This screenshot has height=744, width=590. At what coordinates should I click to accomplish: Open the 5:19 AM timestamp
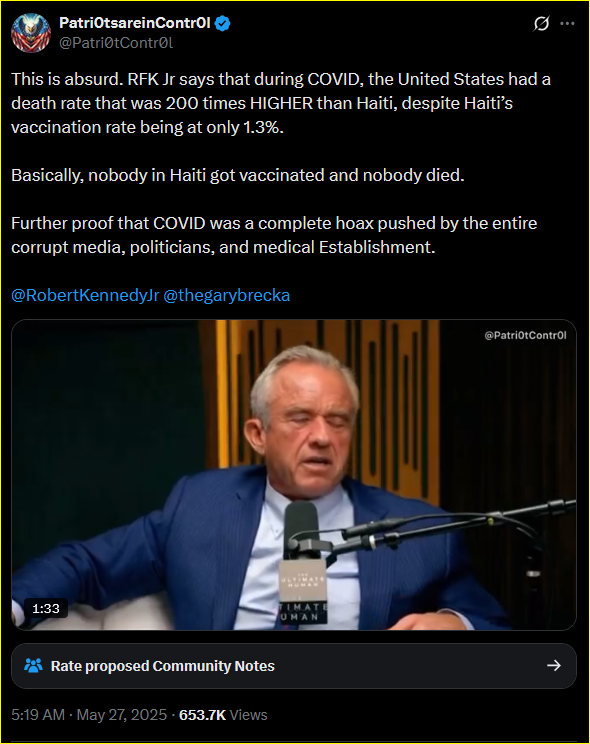[x=38, y=715]
